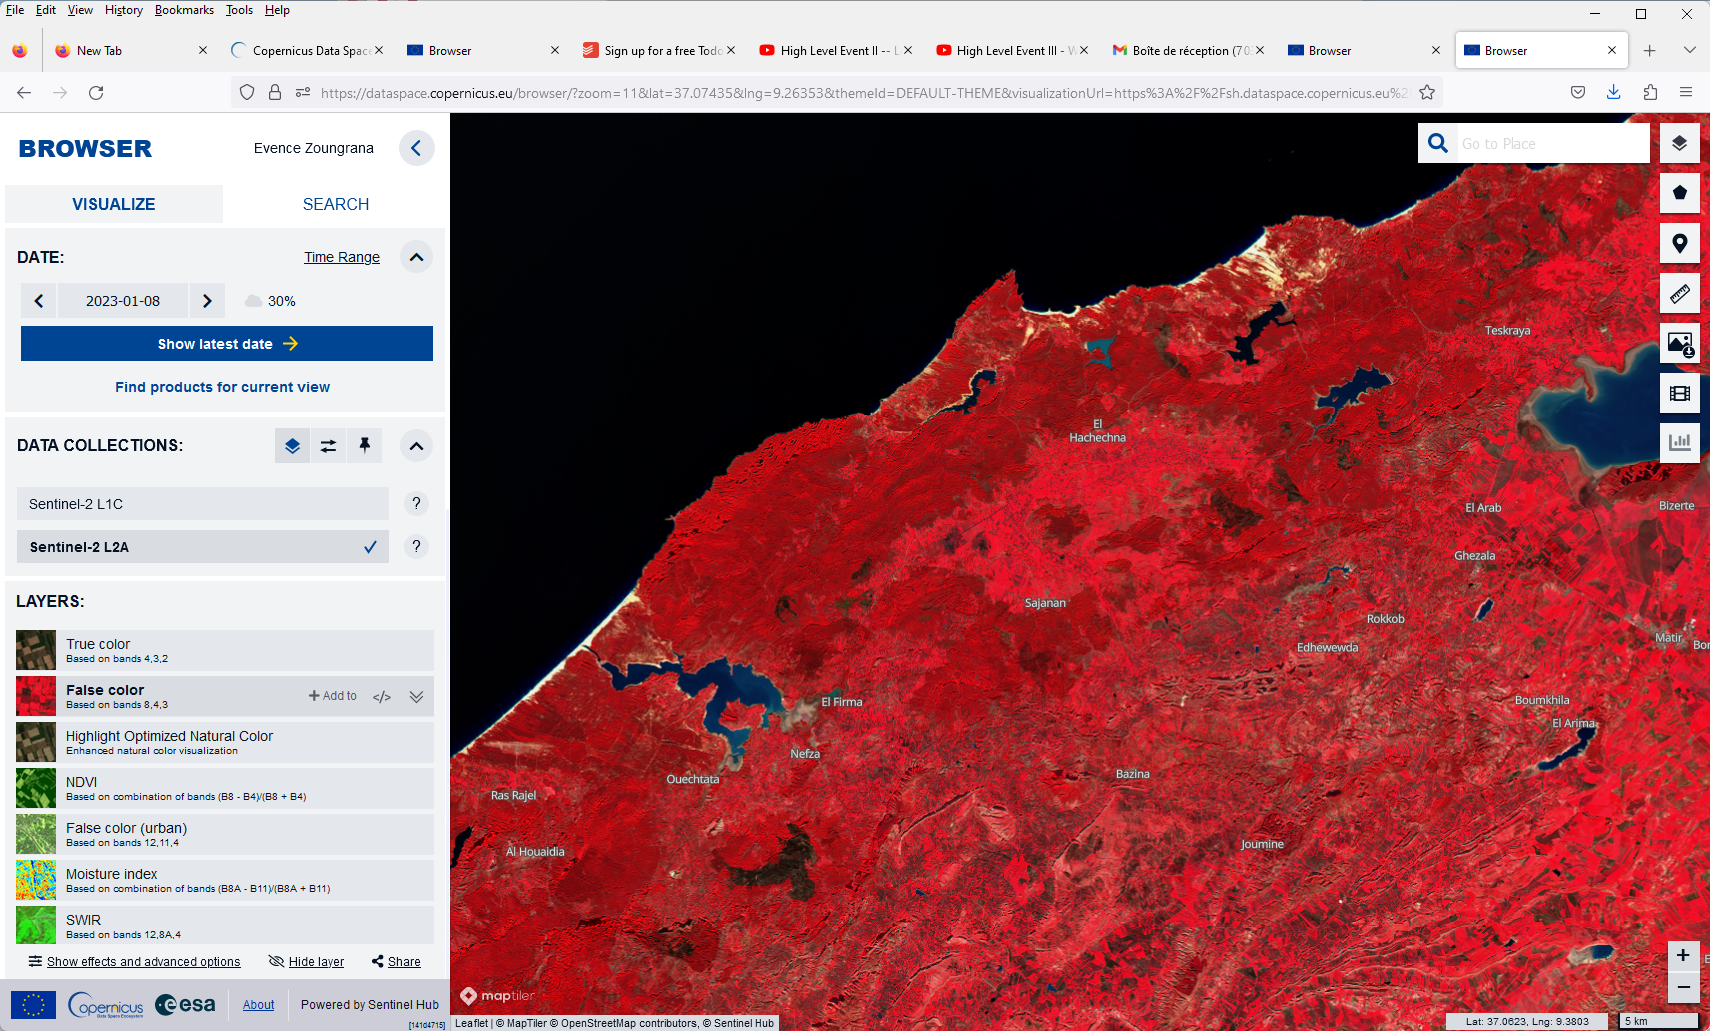Open Firefox extensions puzzle icon
Viewport: 1710px width, 1031px height.
[x=1650, y=93]
